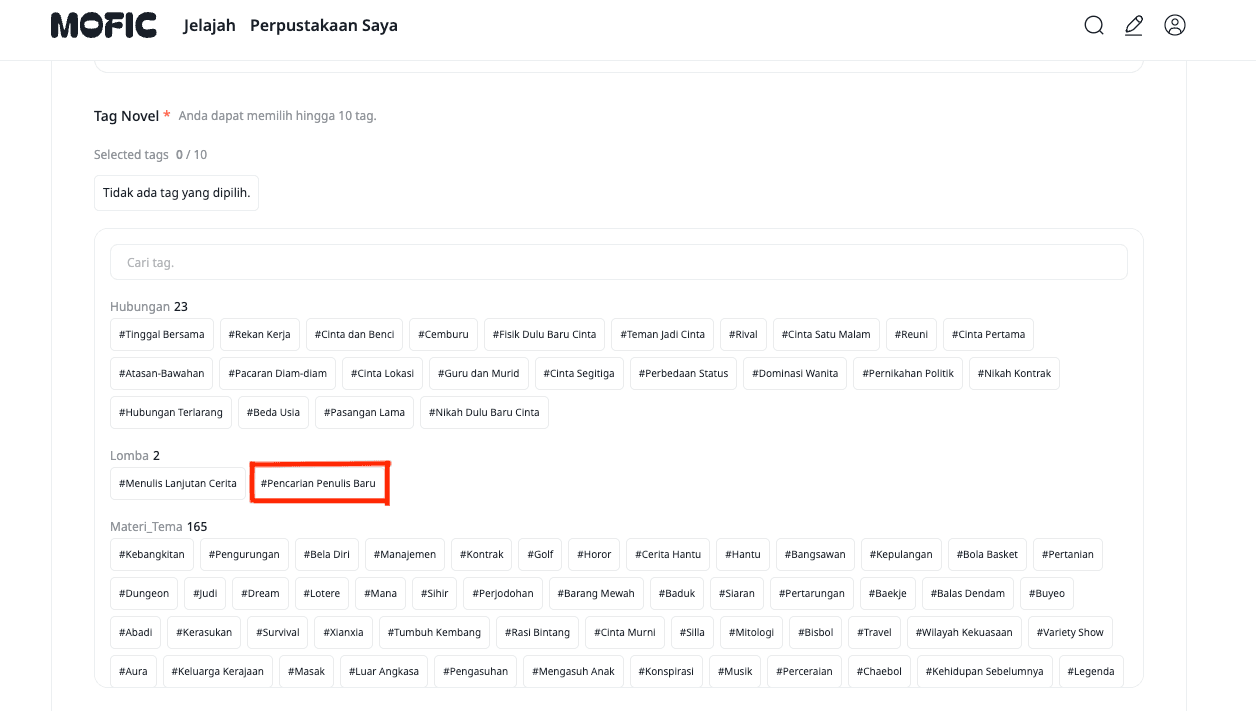Select the #Xianxia tag

coord(344,633)
